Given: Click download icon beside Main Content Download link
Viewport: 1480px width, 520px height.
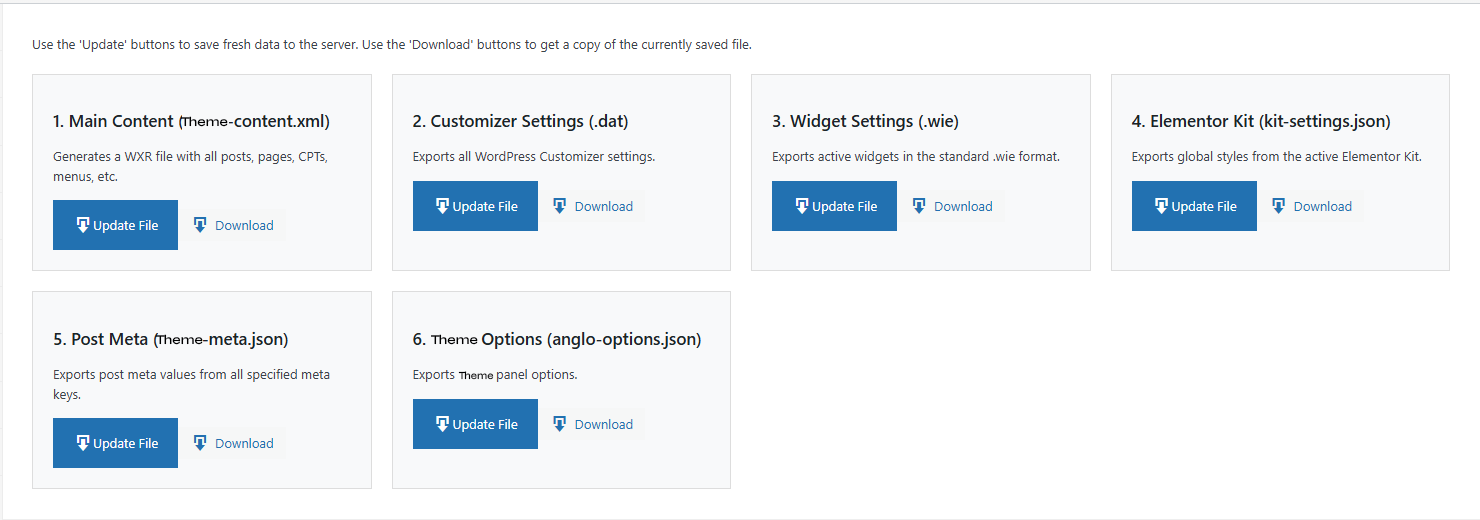Looking at the screenshot, I should pyautogui.click(x=200, y=225).
